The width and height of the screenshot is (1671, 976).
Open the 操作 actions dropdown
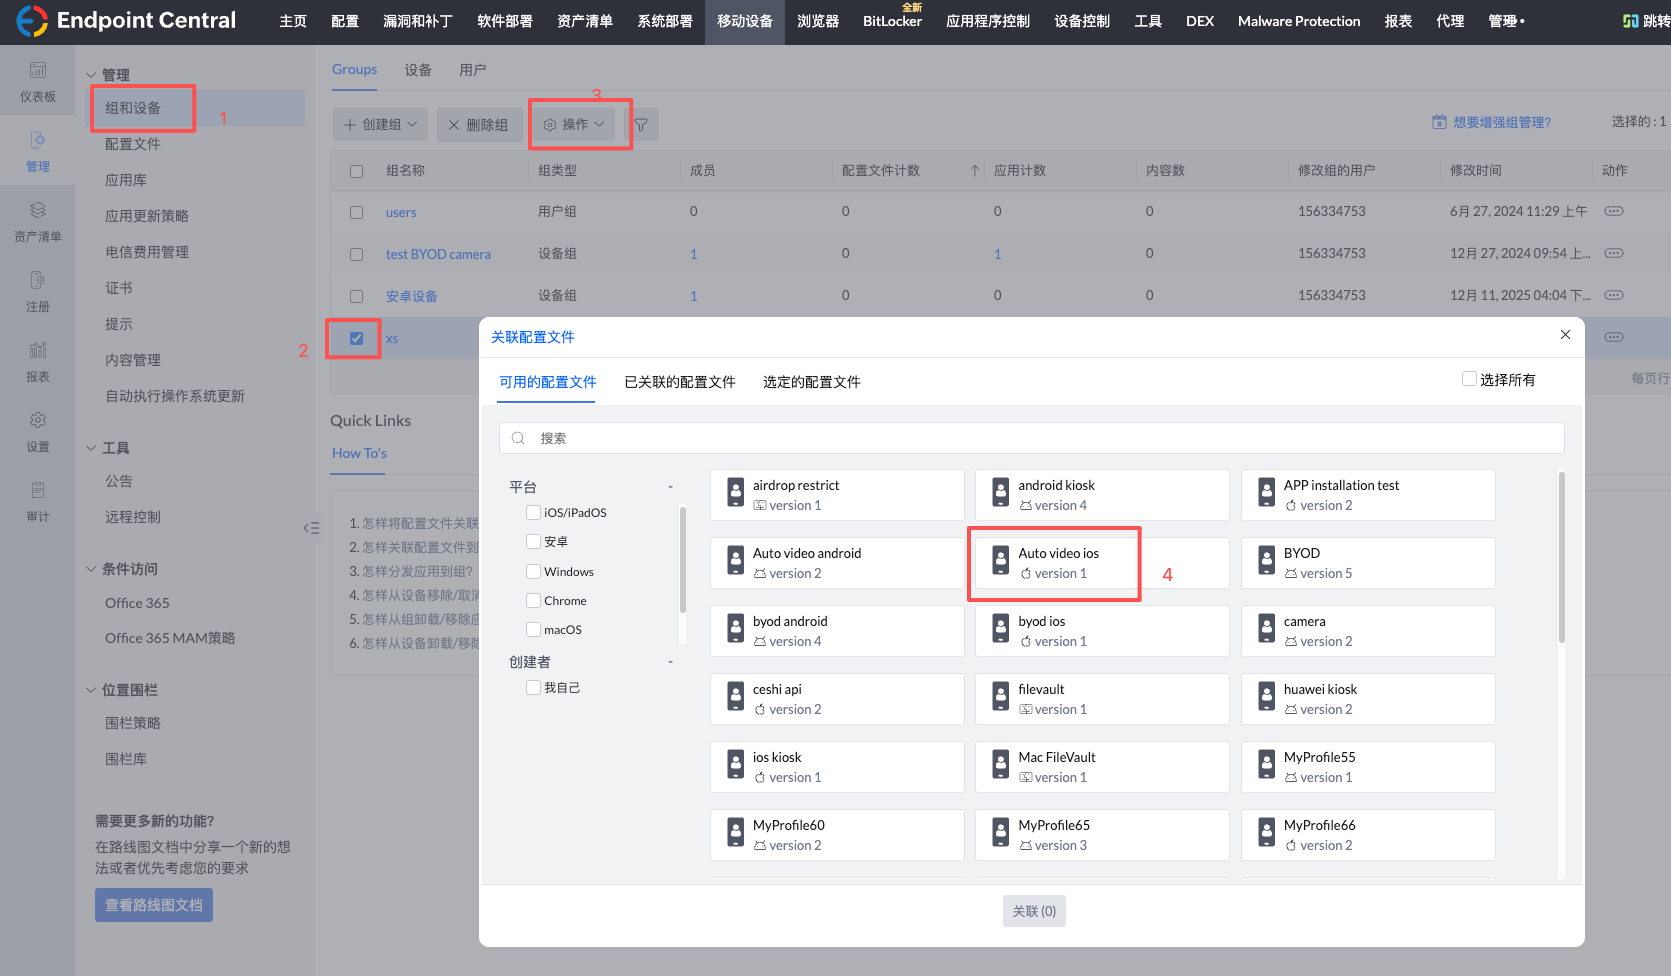point(574,125)
